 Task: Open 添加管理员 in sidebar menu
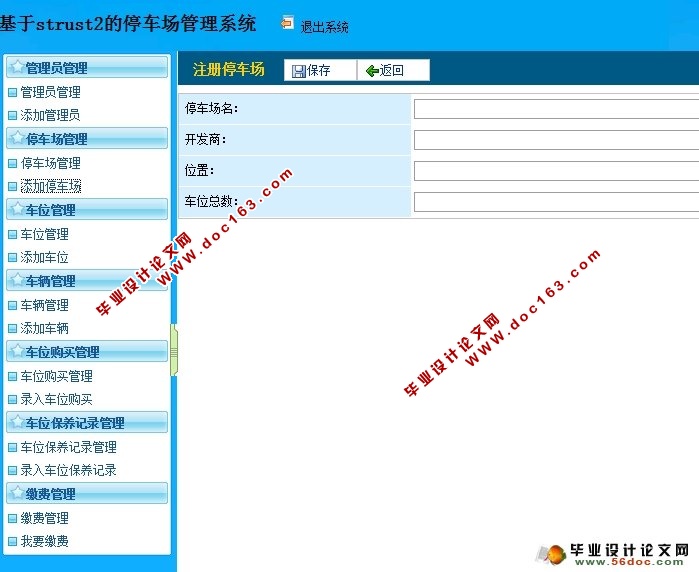tap(50, 116)
